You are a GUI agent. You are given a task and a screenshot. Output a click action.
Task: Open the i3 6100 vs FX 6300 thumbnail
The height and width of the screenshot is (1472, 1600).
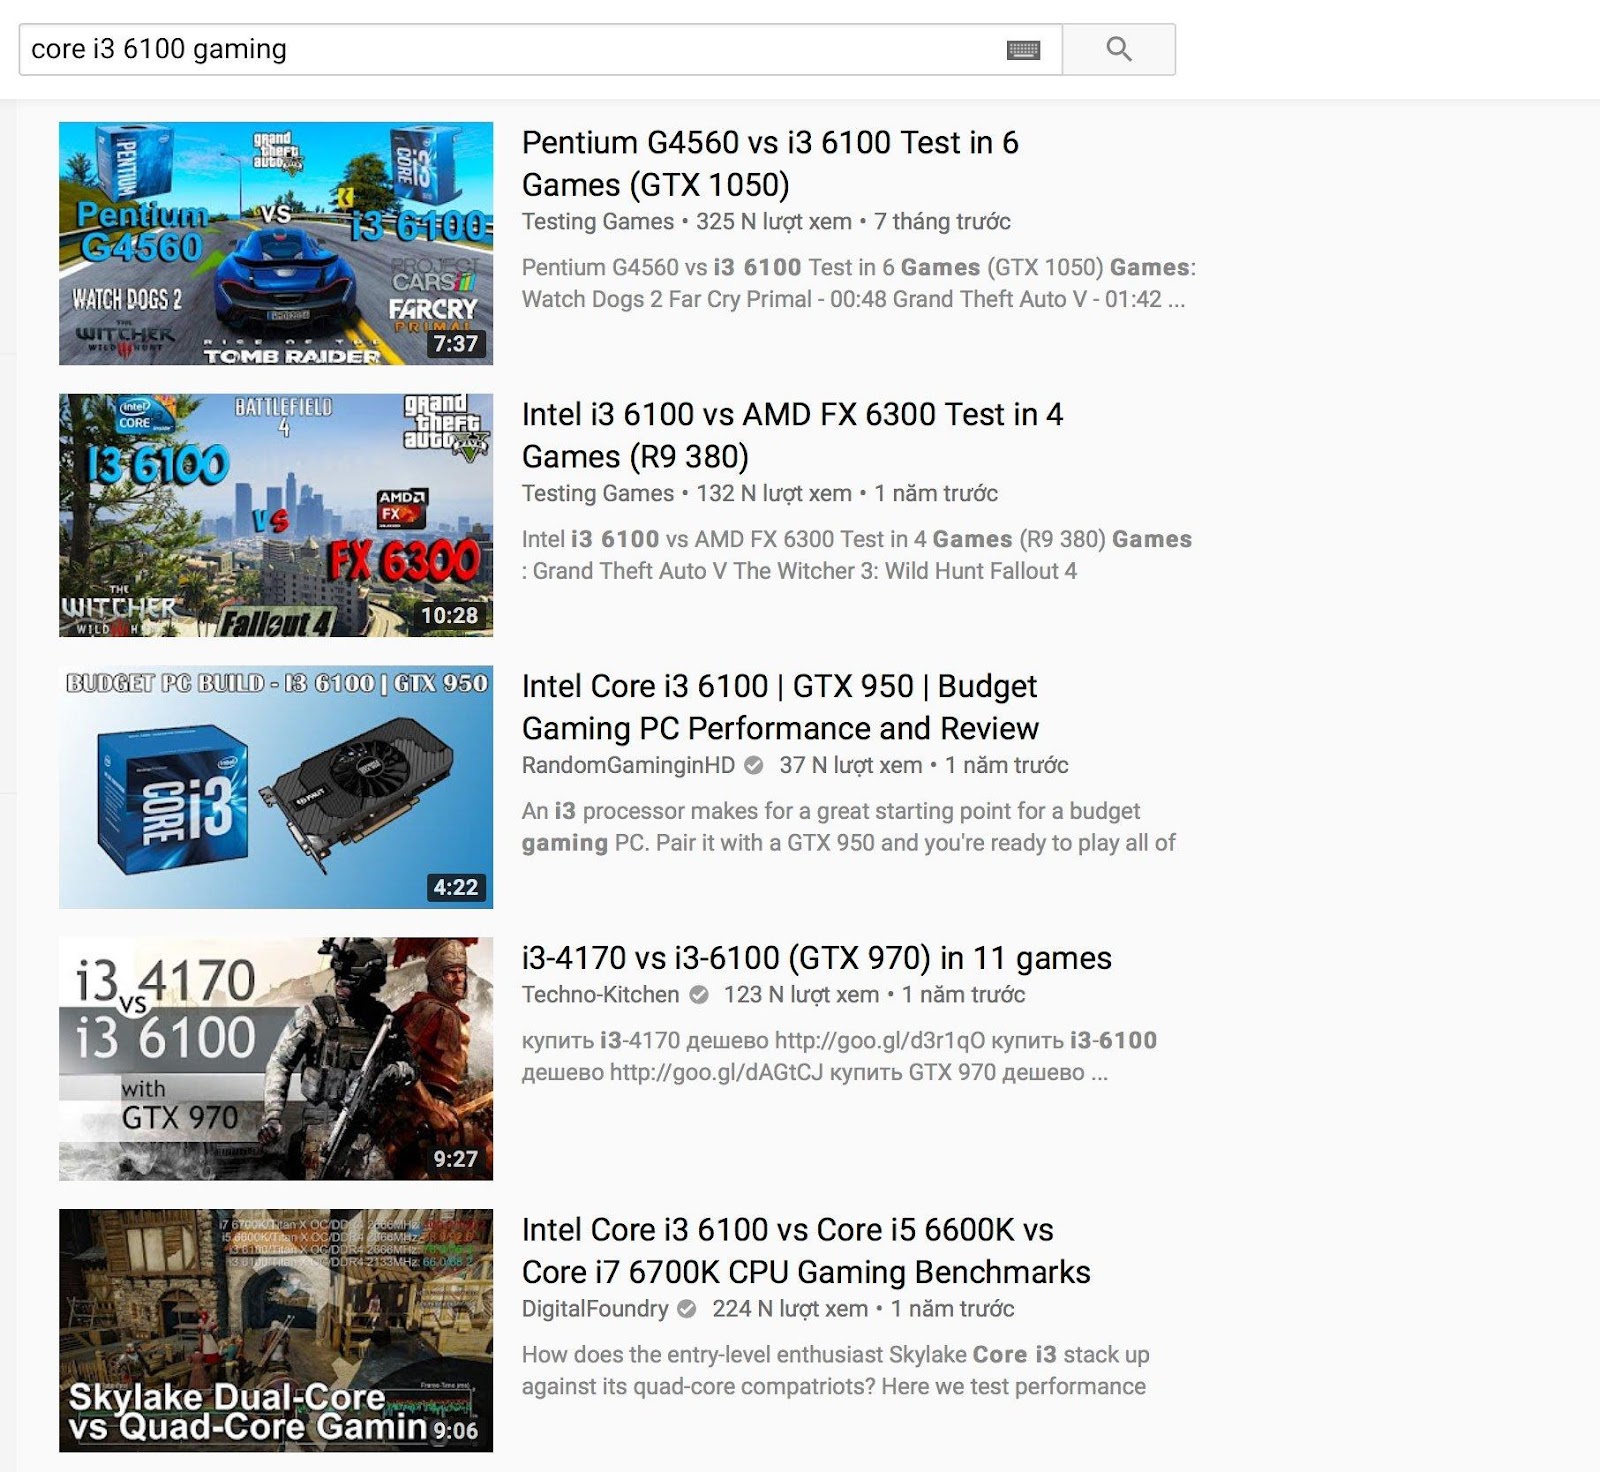pyautogui.click(x=276, y=515)
